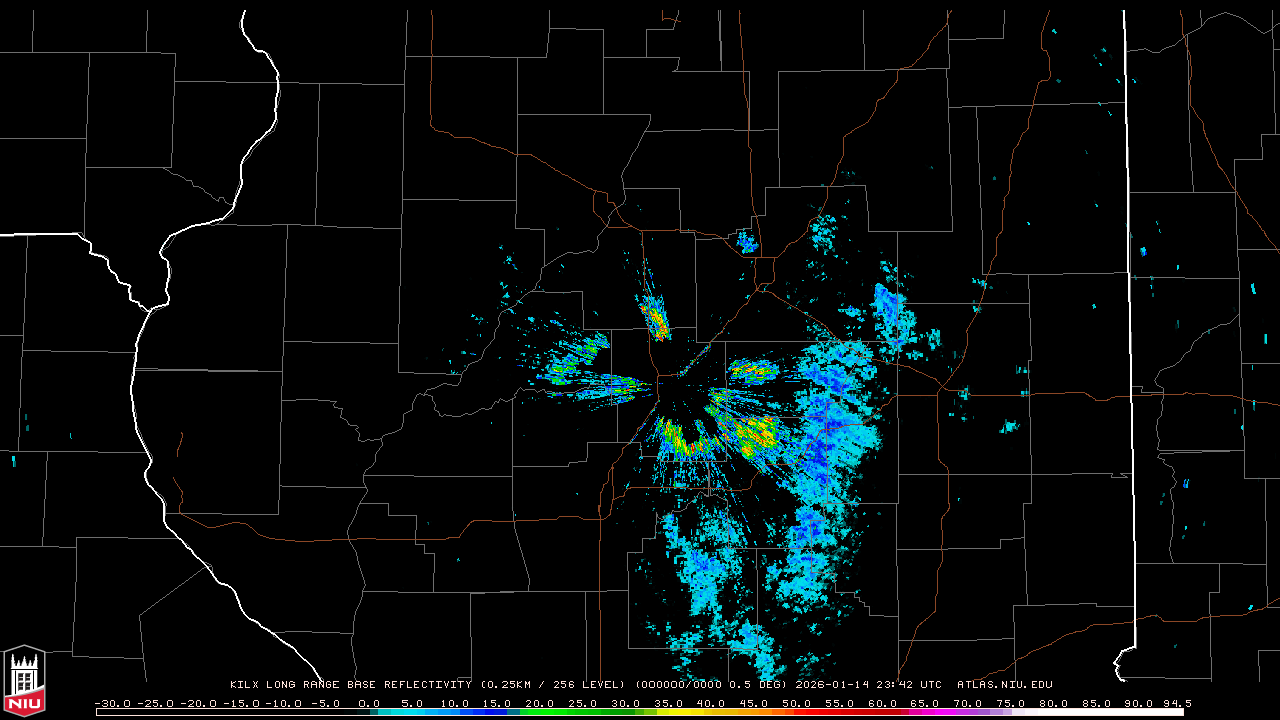This screenshot has height=720, width=1280.
Task: Click the "(0.25KM / 256 LEVEL)" resolution text
Action: 555,685
